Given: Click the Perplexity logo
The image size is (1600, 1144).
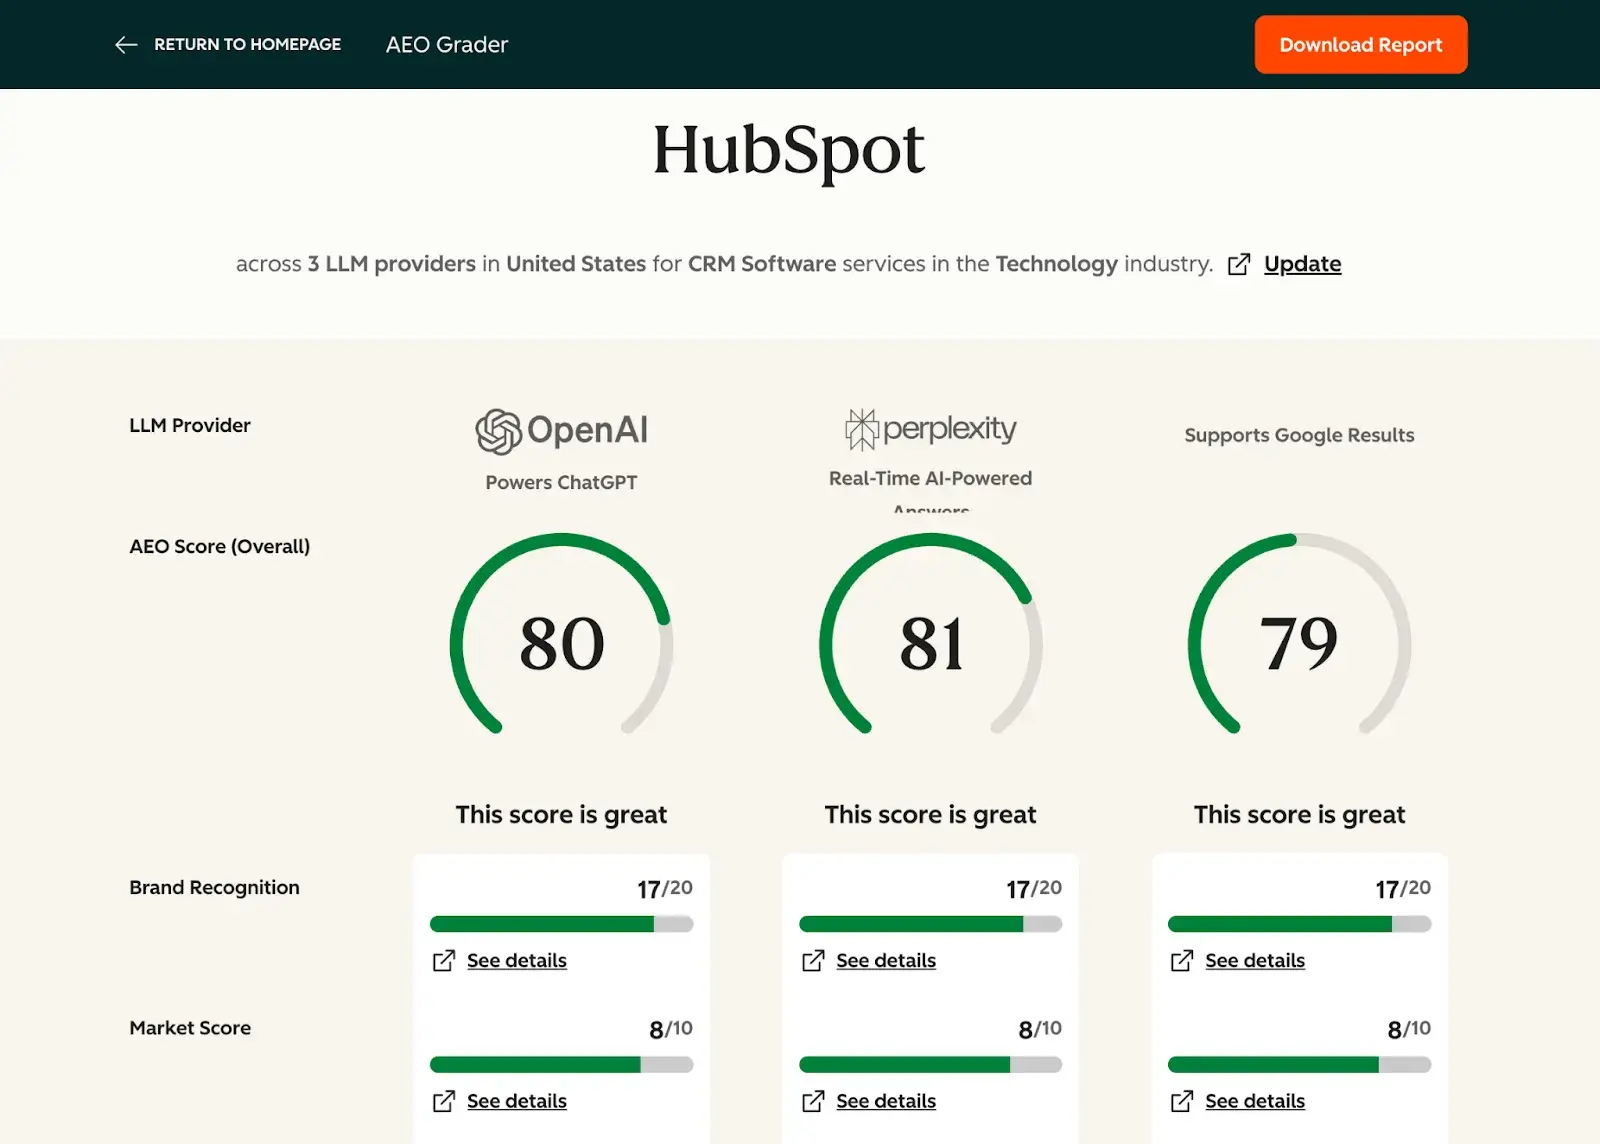Looking at the screenshot, I should pos(931,429).
